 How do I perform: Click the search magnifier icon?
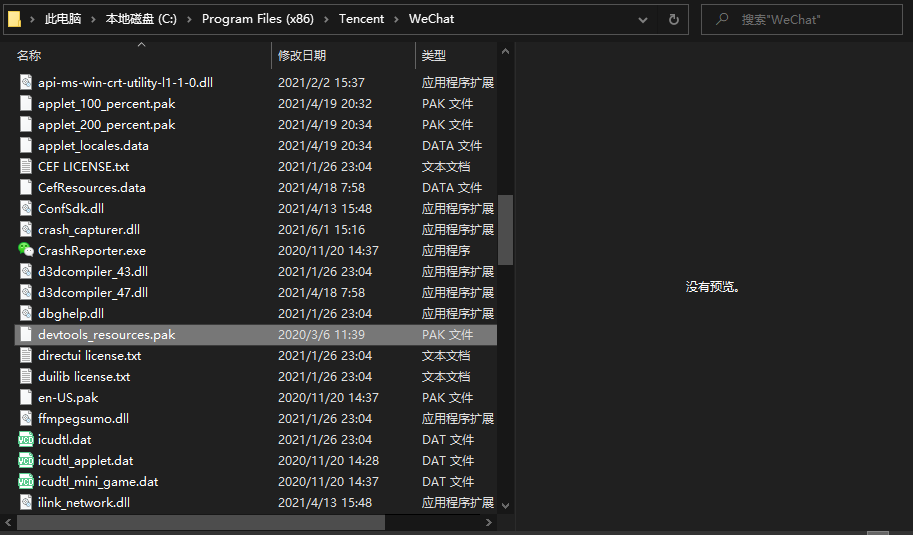click(x=722, y=19)
